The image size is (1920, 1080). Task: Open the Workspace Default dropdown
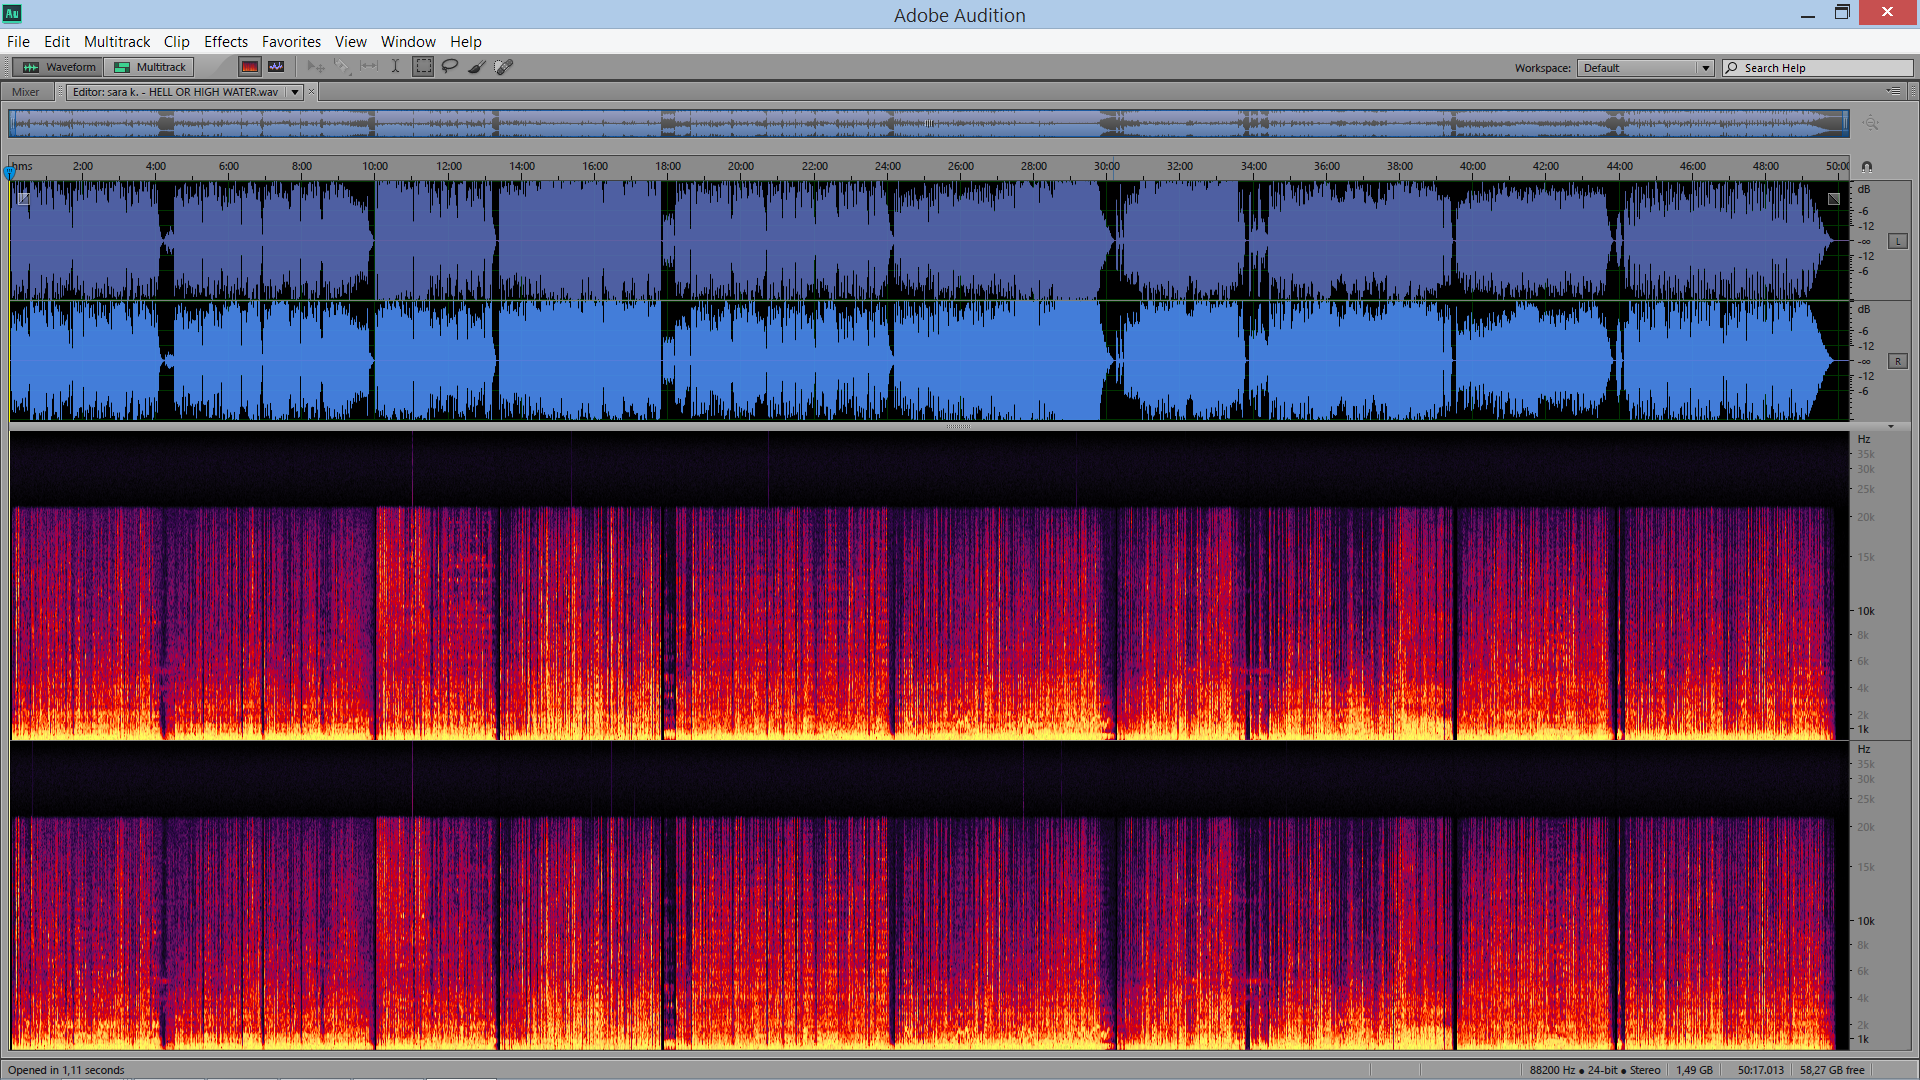(x=1645, y=68)
